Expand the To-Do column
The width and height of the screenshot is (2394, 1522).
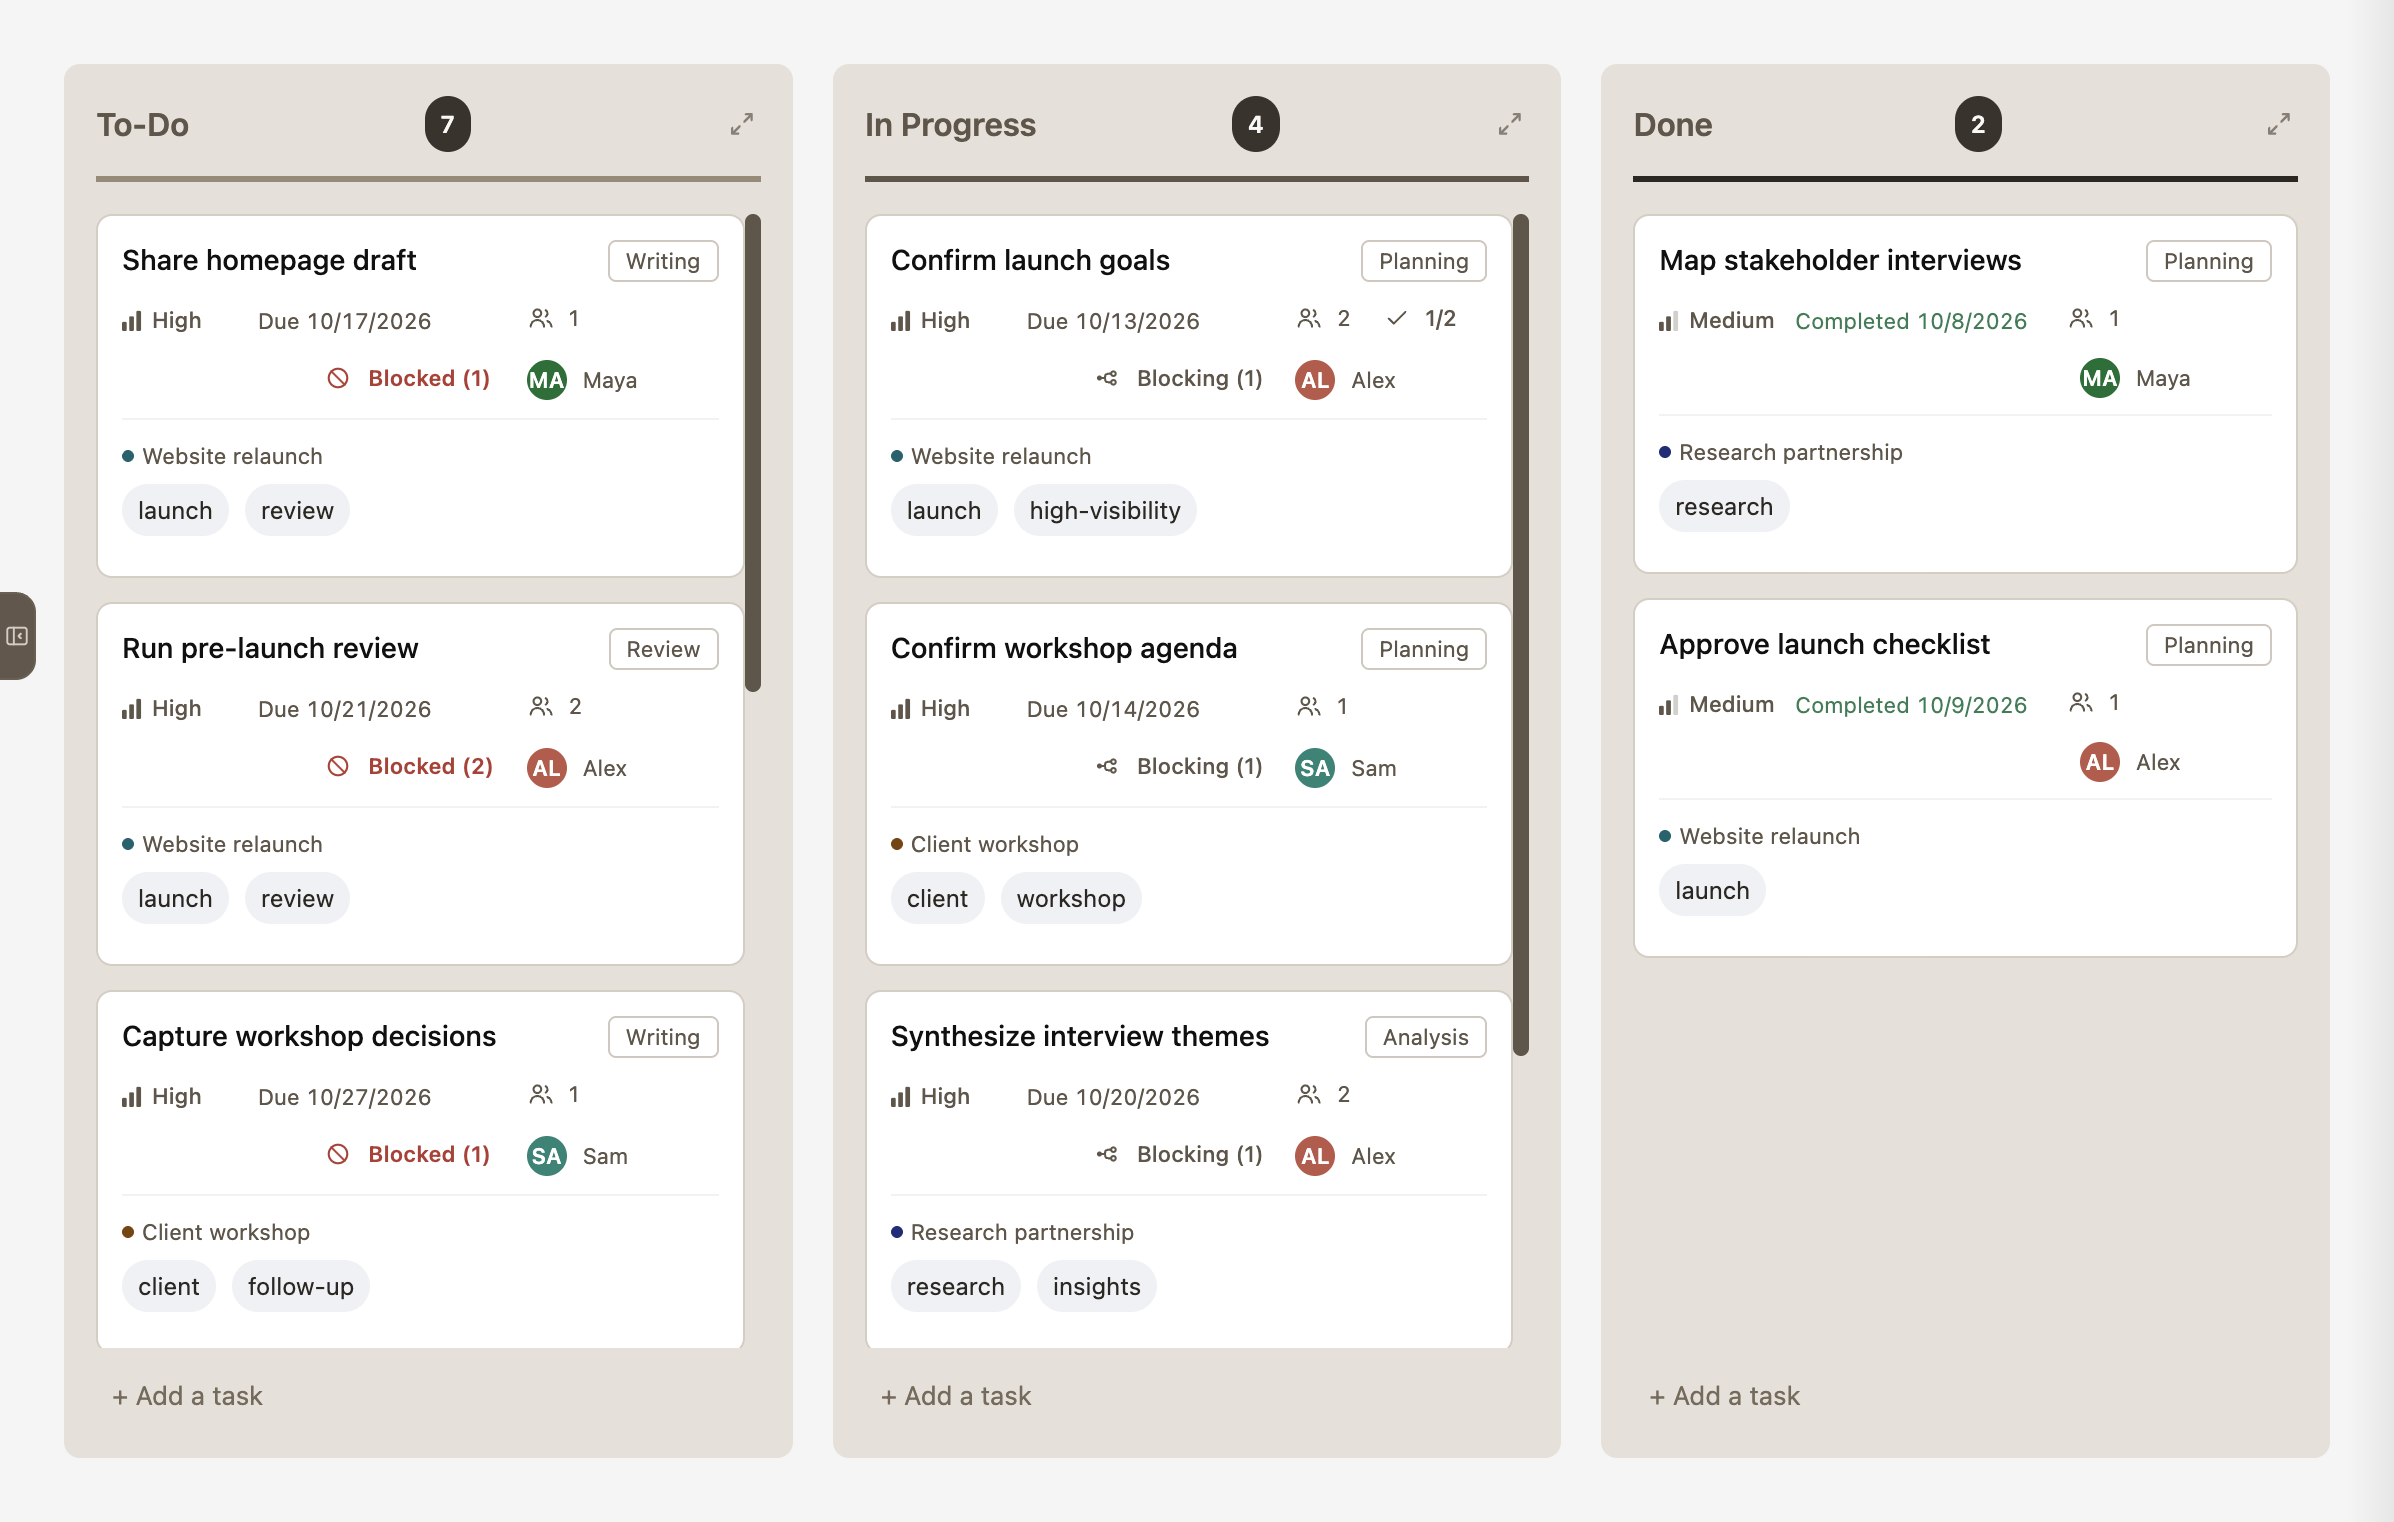pos(741,124)
